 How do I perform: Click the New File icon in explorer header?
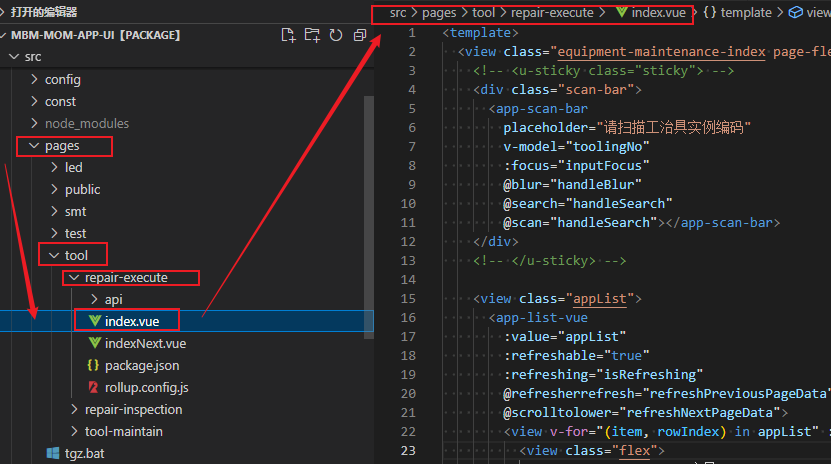point(289,35)
